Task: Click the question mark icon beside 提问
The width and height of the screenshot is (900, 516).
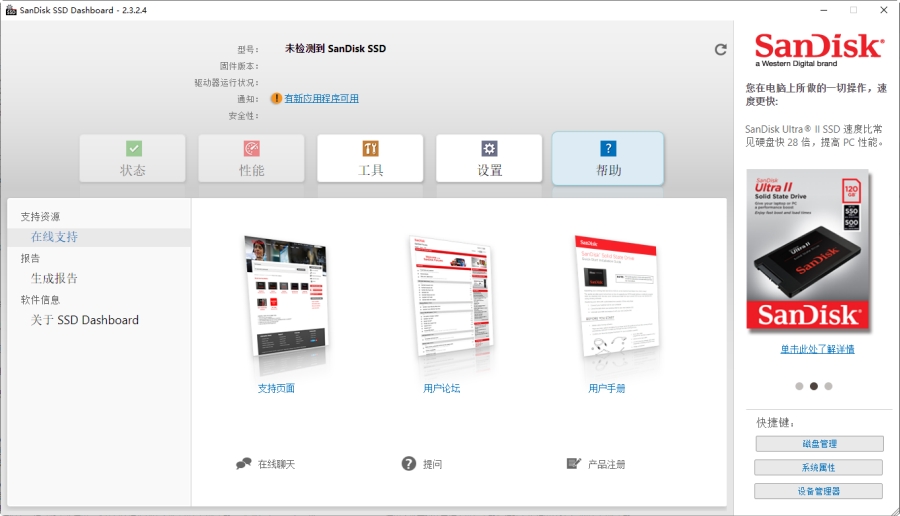Action: point(409,464)
